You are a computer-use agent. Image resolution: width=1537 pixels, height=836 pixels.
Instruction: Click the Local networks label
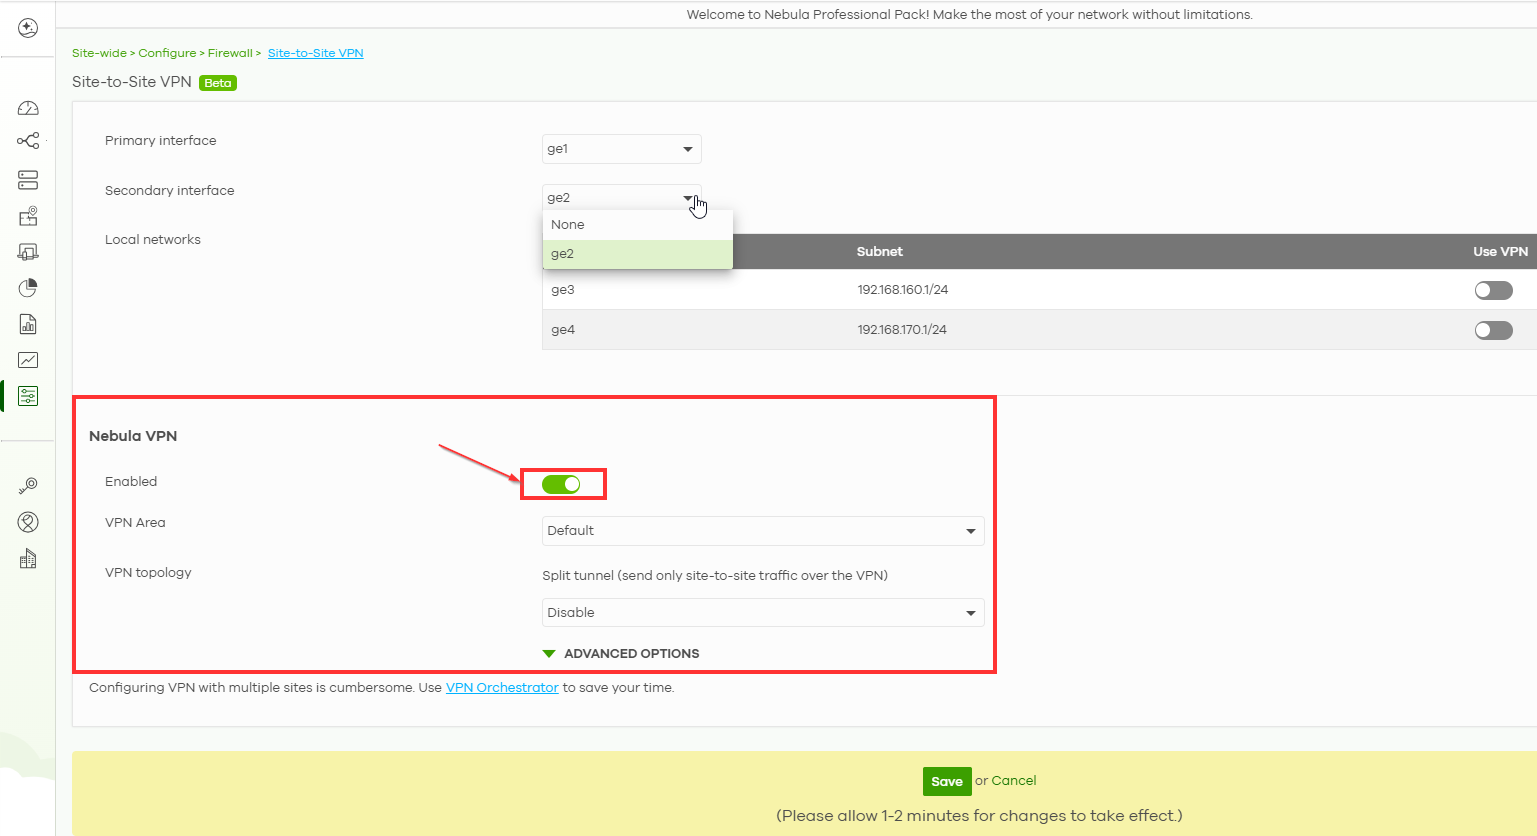coord(153,240)
